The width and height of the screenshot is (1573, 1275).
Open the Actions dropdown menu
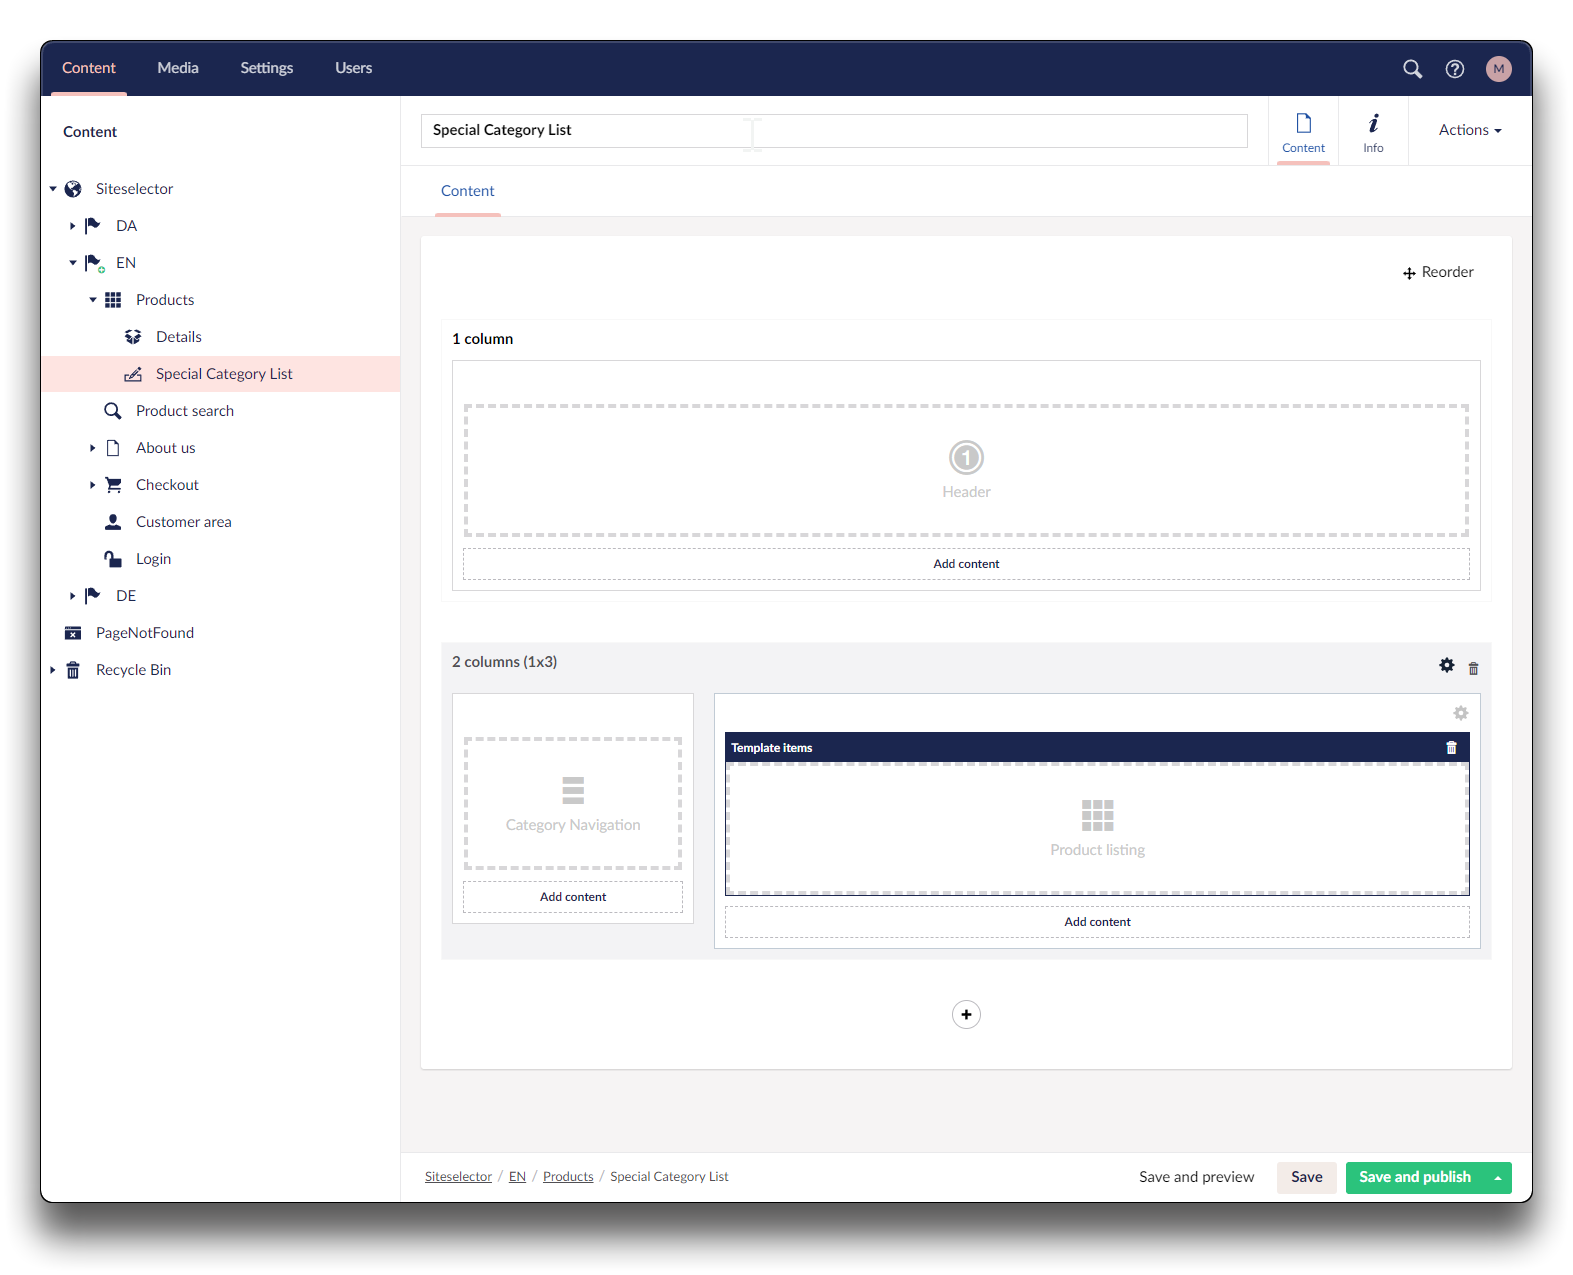pos(1469,130)
